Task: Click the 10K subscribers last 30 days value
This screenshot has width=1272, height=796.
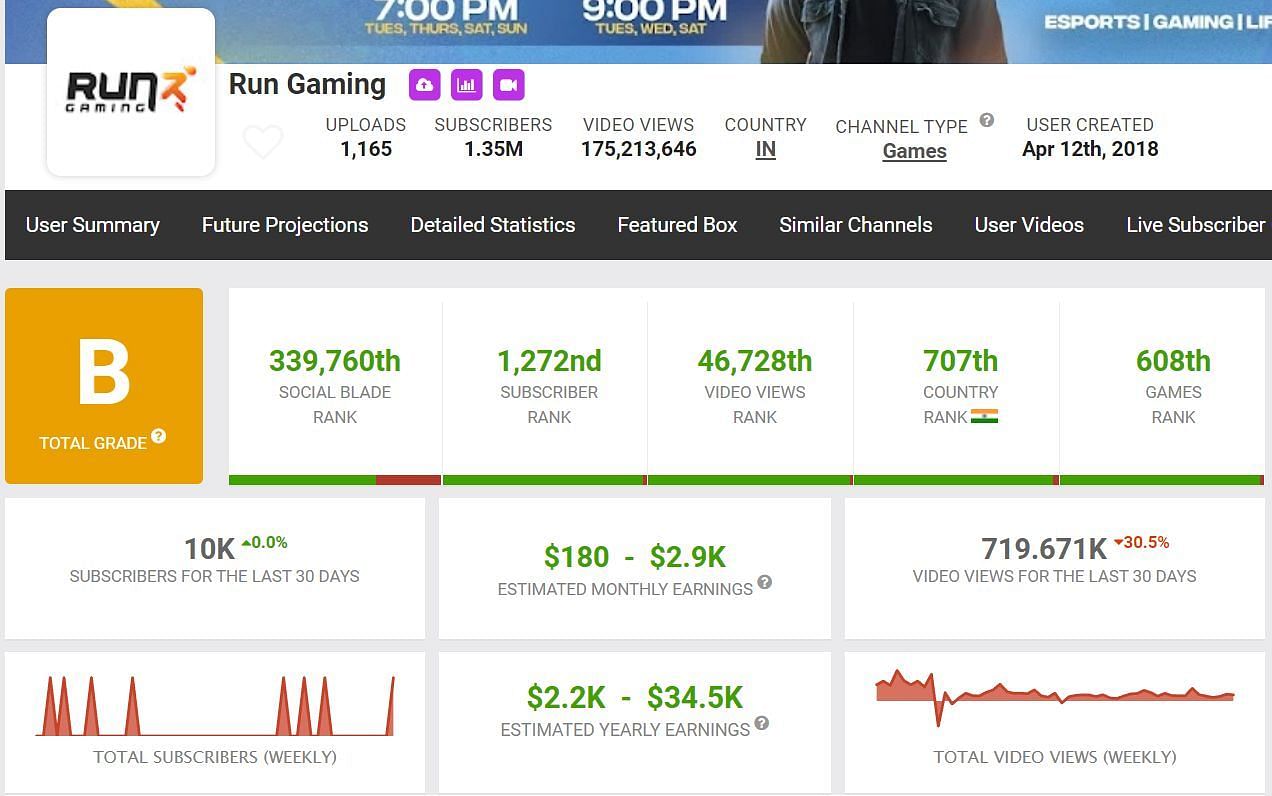Action: tap(209, 549)
